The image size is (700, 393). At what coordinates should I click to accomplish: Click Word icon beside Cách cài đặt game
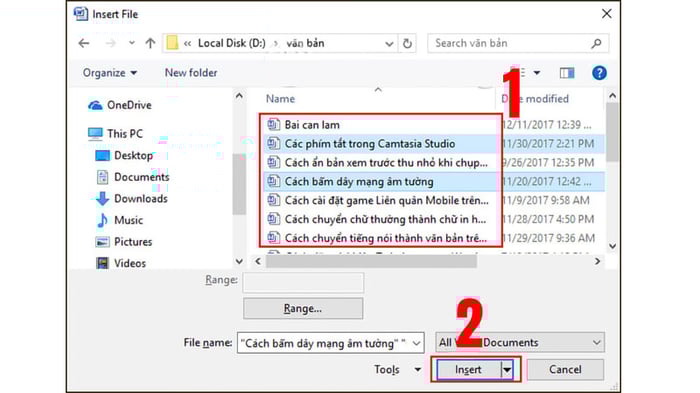(273, 201)
